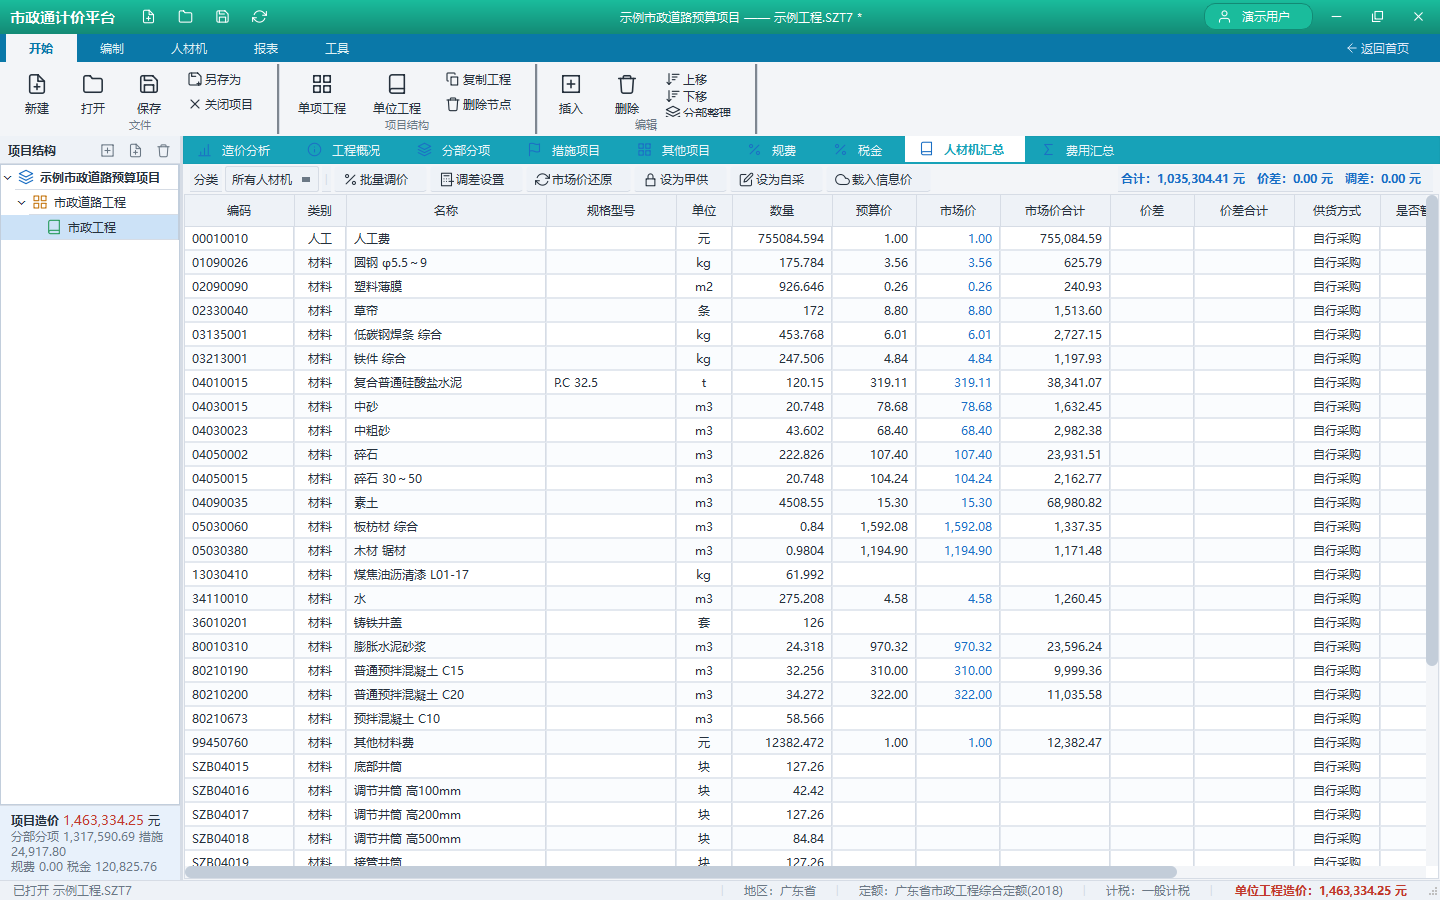Viewport: 1440px width, 900px height.
Task: Click 市场价还原 button
Action: 573,179
